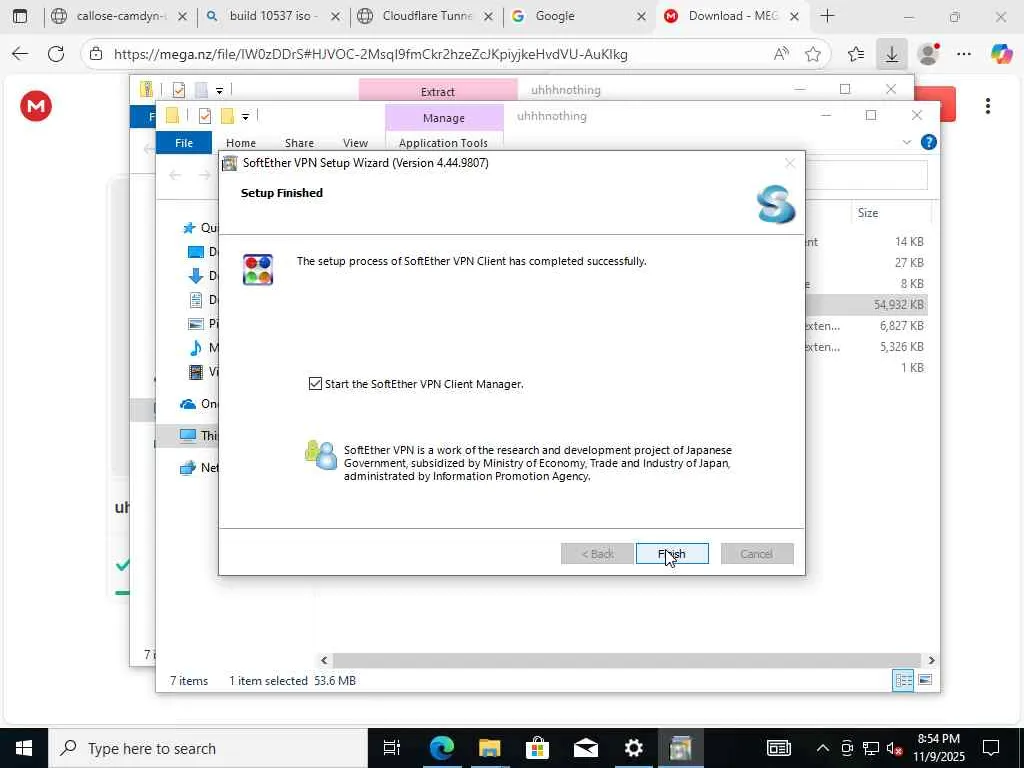Open browser Settings and more ellipsis
Screen dimensions: 1024x768
coord(964,54)
